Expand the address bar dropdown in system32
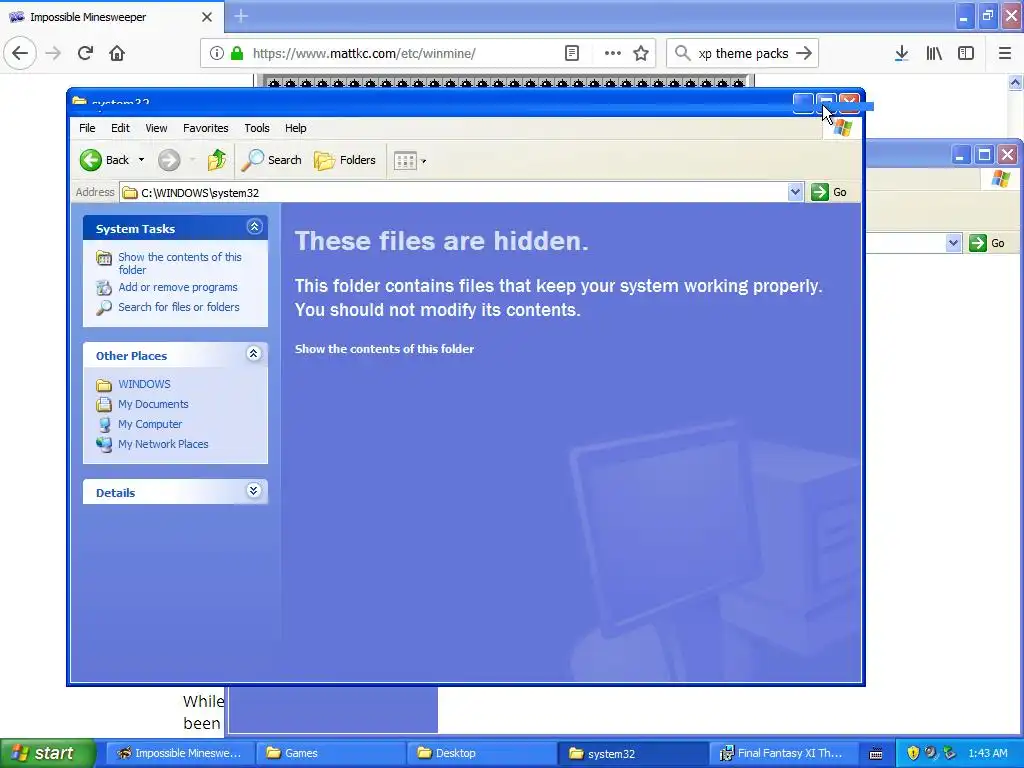This screenshot has width=1024, height=768. coord(795,192)
